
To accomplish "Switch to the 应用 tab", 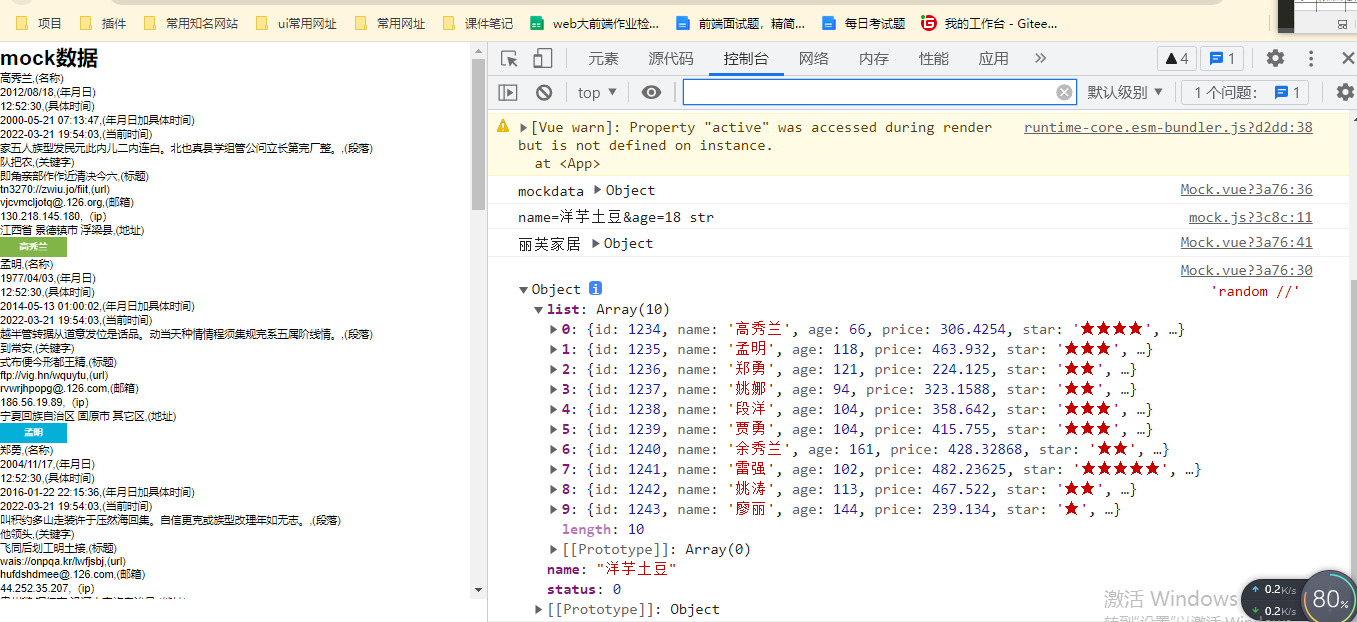I will click(993, 59).
